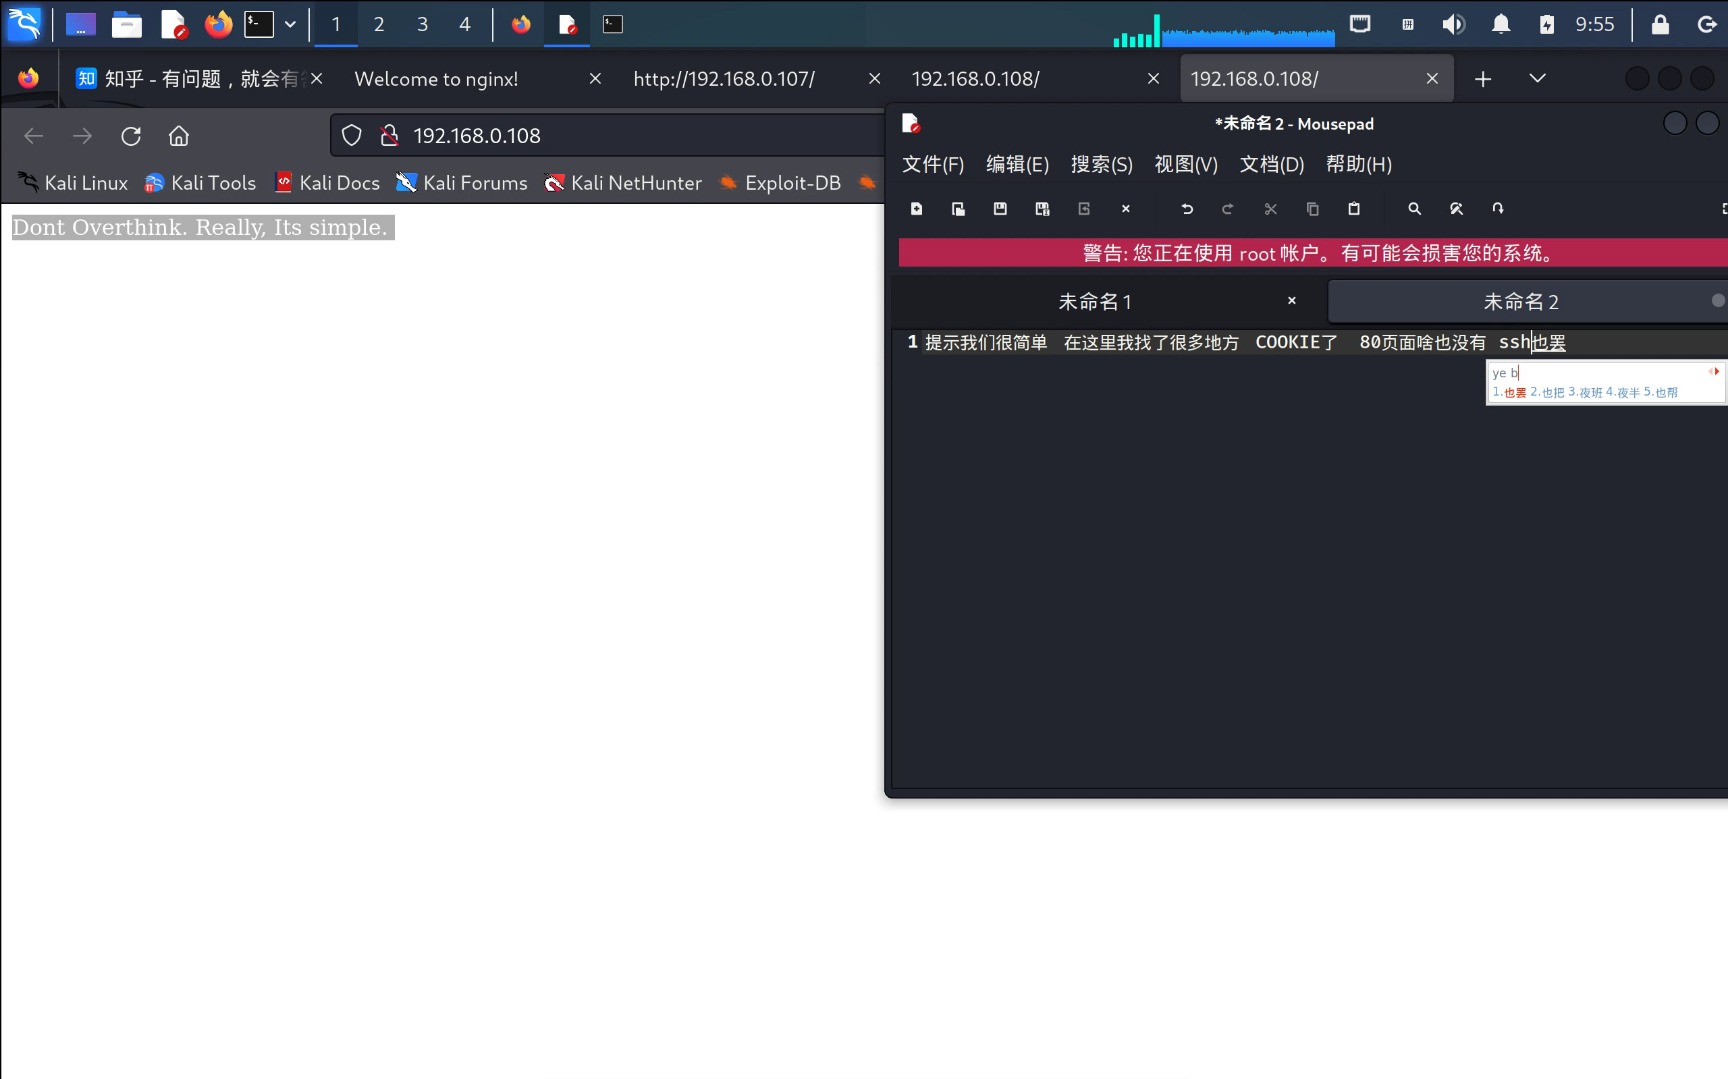The height and width of the screenshot is (1079, 1728).
Task: Lock the screen with the padlock icon
Action: point(1660,24)
